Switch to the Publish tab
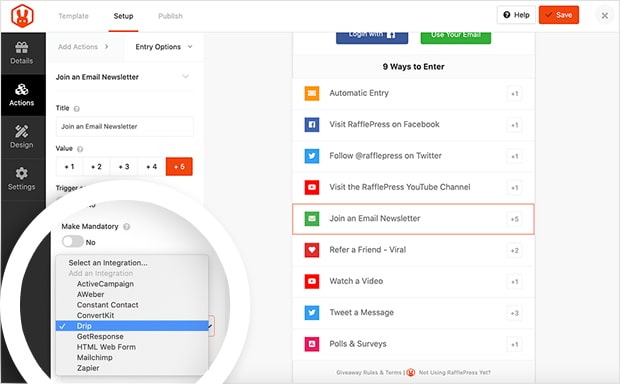 point(170,16)
